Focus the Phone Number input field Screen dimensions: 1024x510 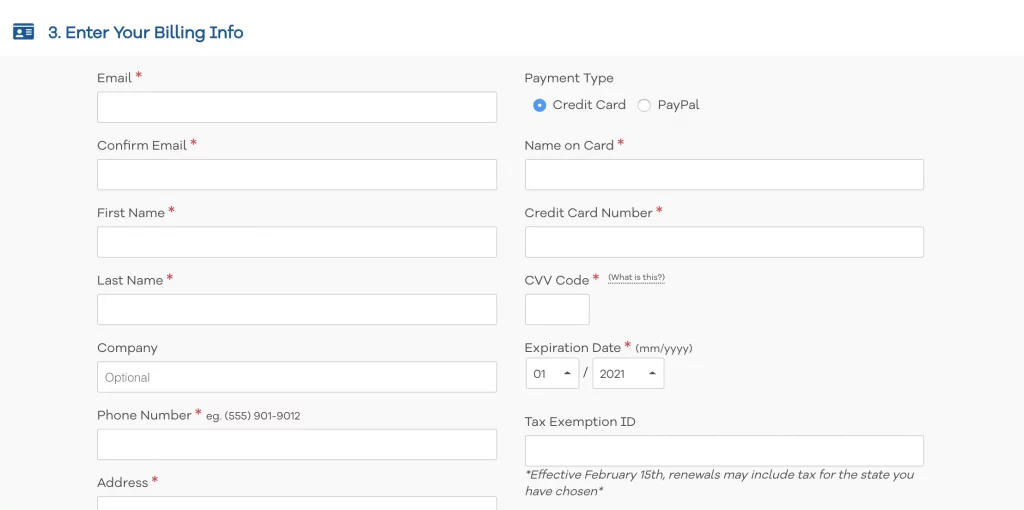click(297, 445)
